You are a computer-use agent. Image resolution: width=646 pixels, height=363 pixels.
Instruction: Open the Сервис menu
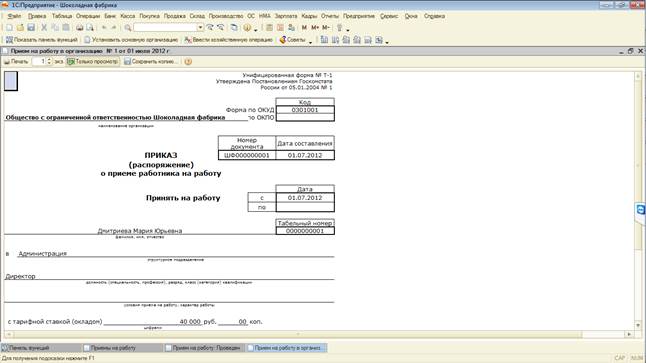pos(389,16)
